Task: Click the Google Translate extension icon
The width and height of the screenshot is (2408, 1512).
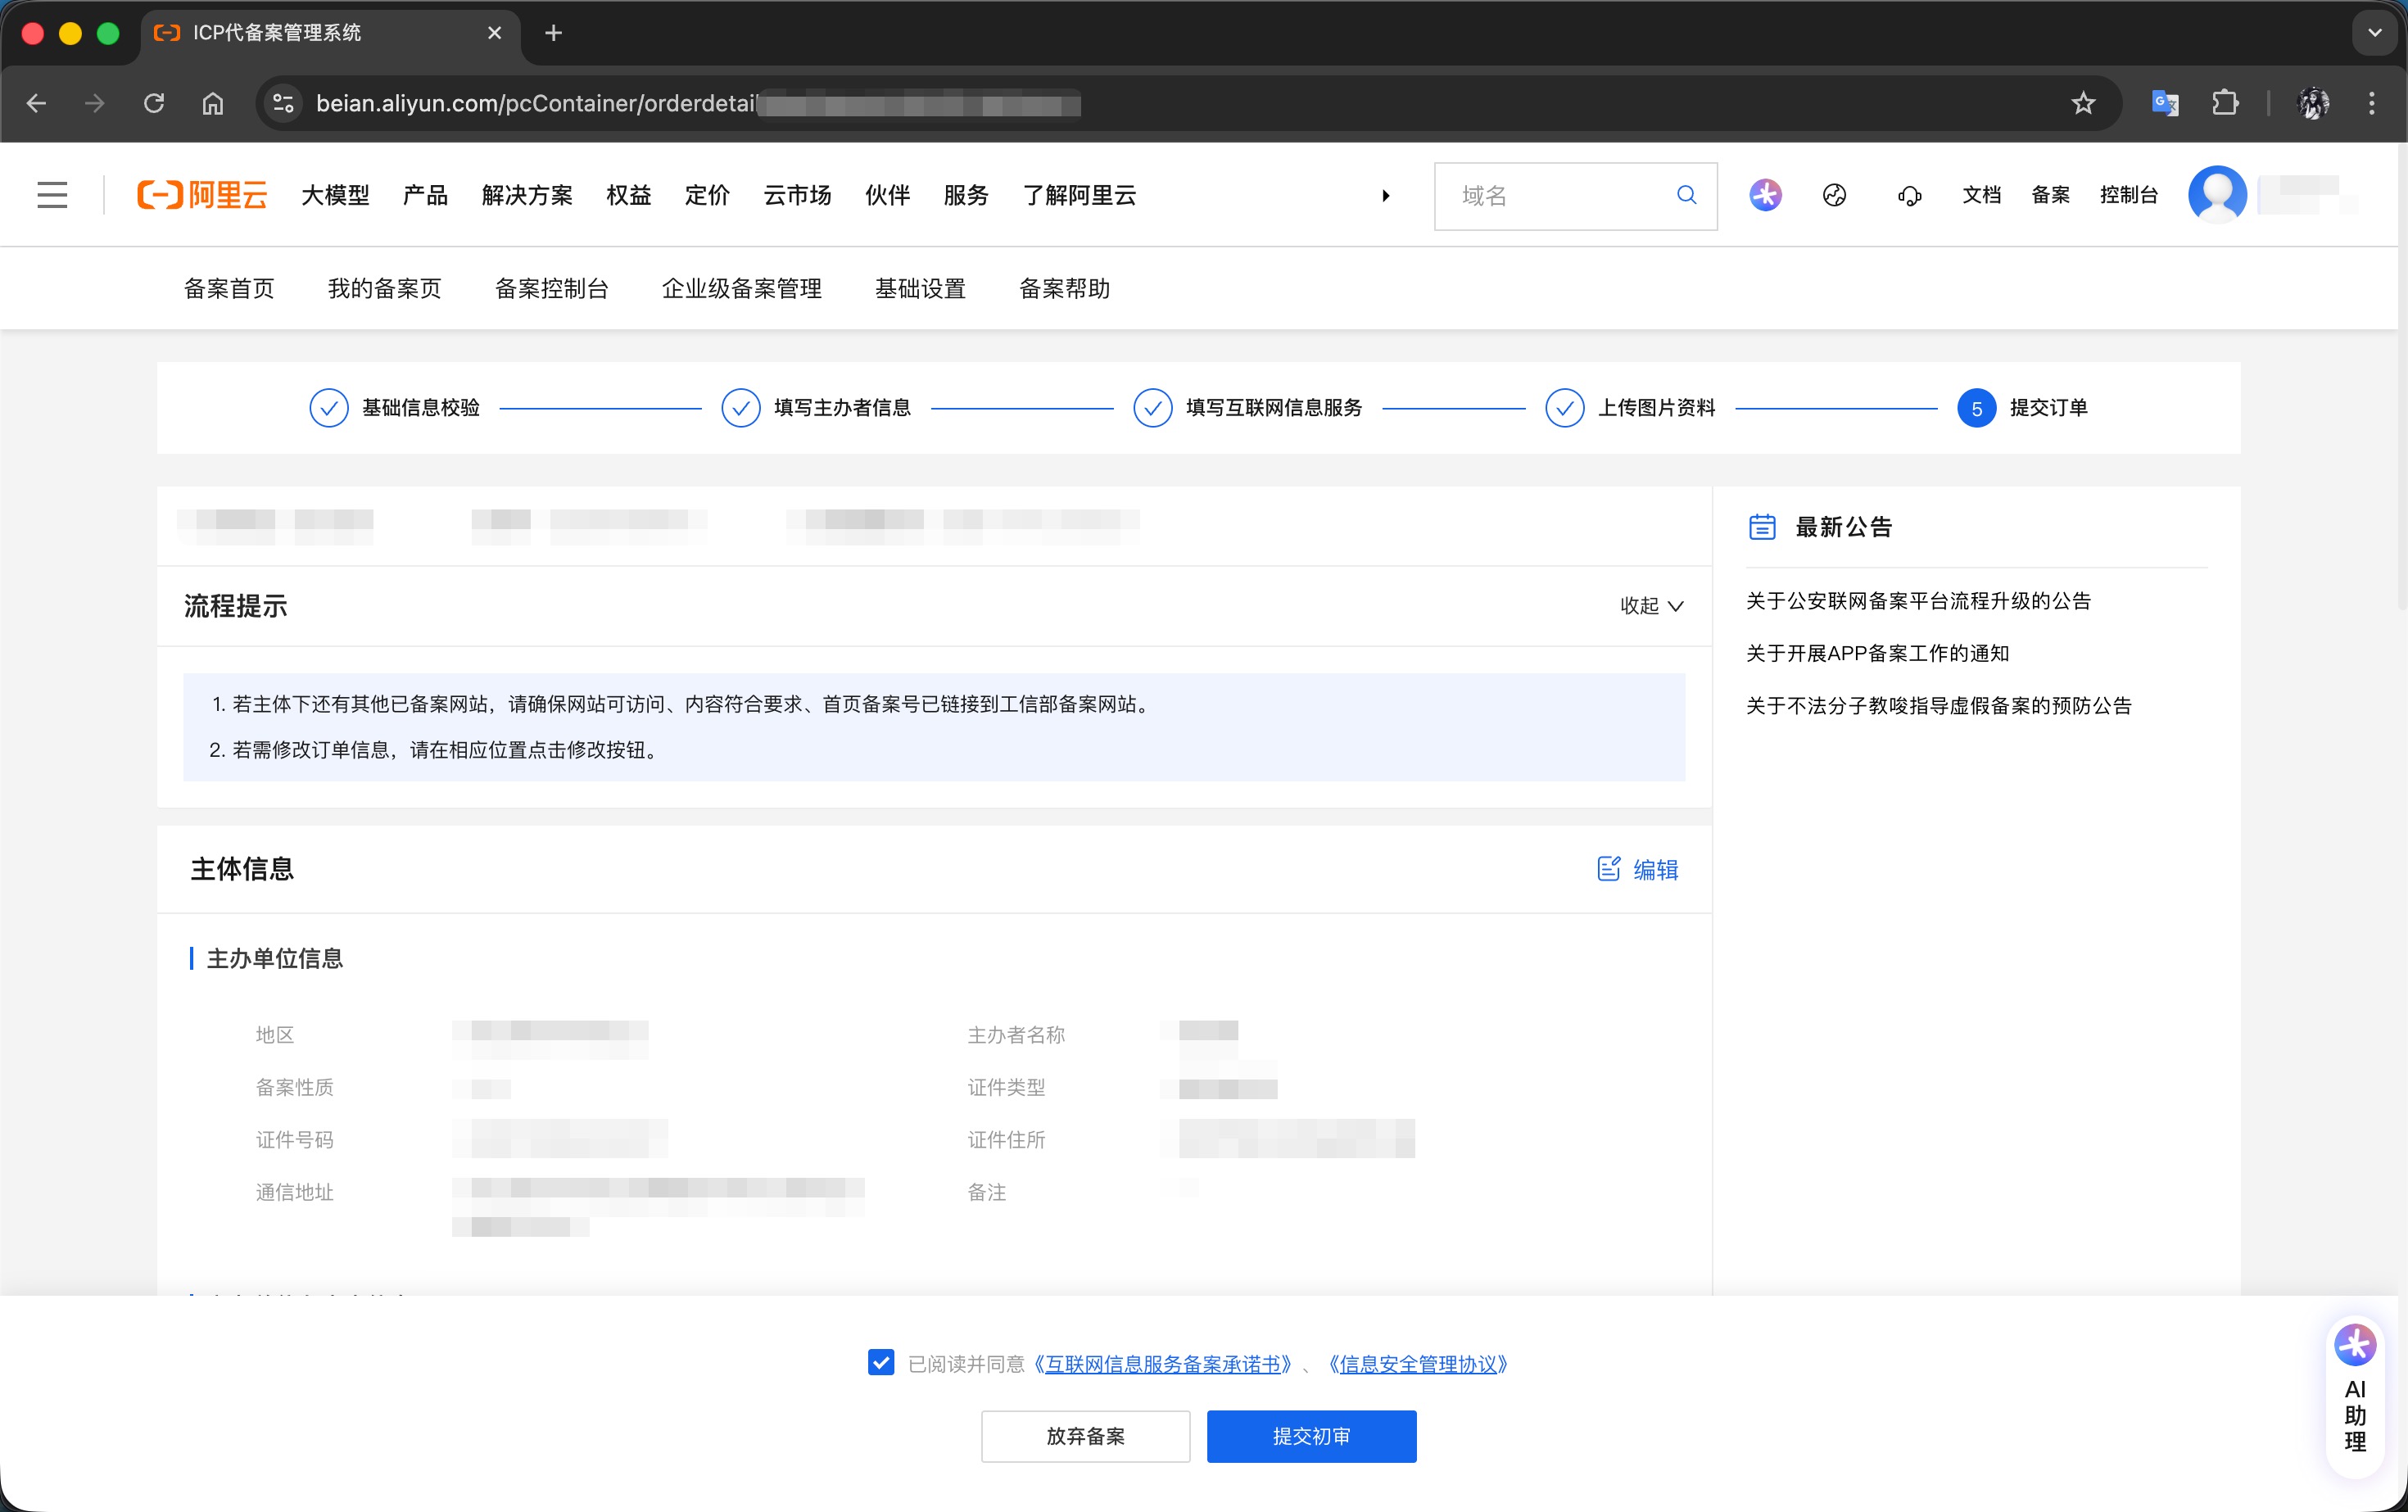Action: (x=2164, y=103)
